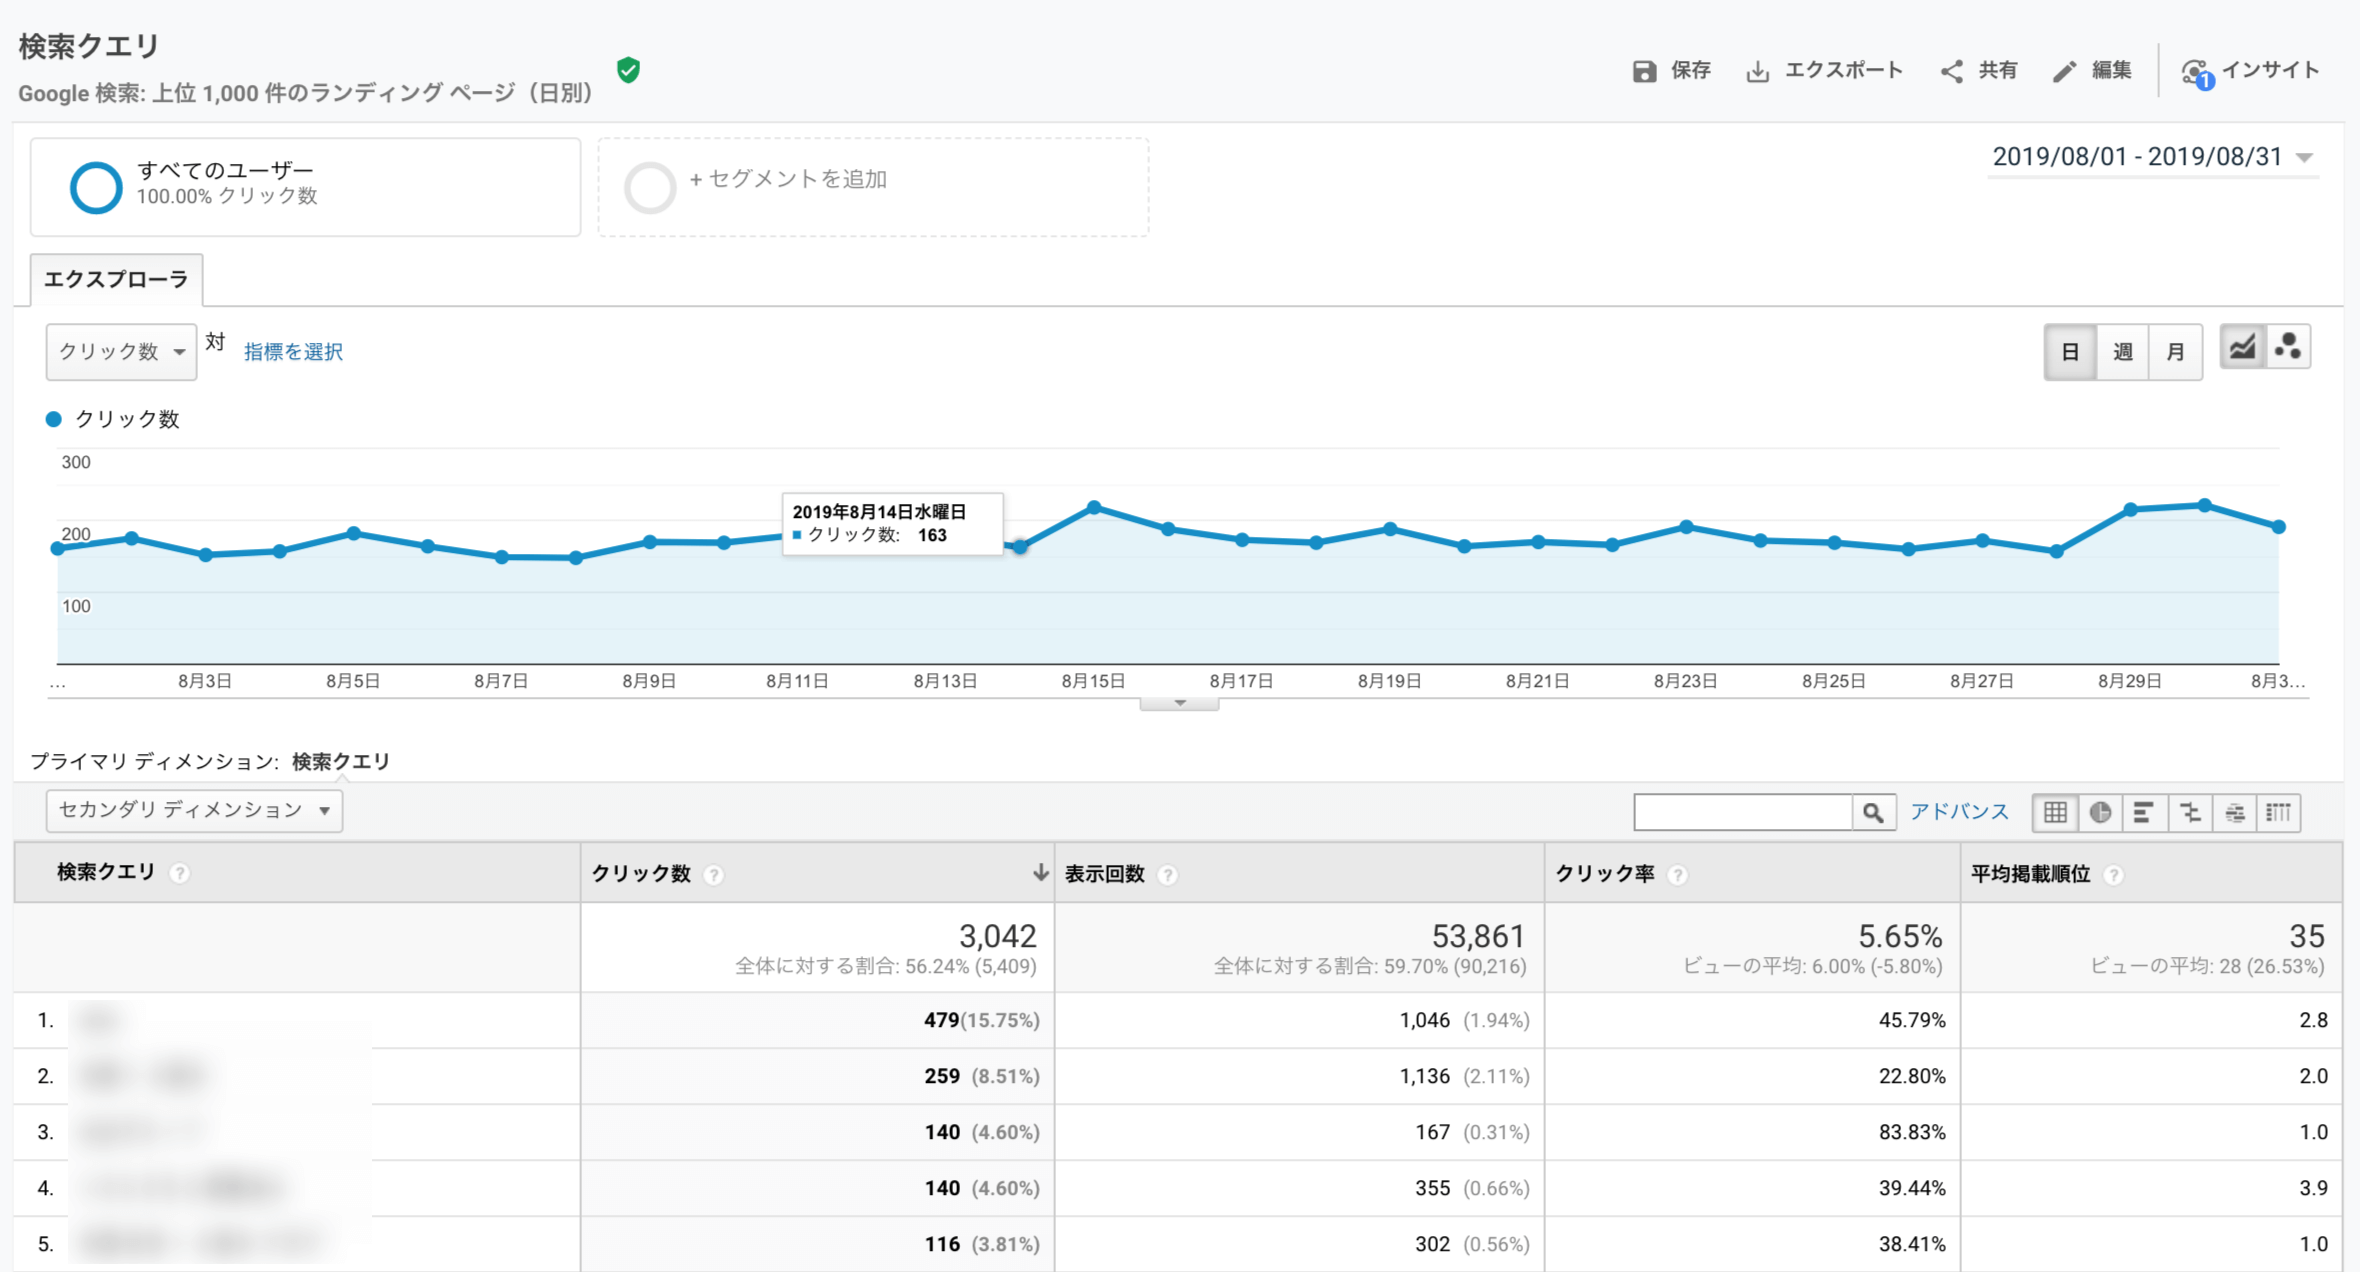Click + セグメントを追加 box
Viewport: 2360px width, 1272px height.
click(x=873, y=187)
